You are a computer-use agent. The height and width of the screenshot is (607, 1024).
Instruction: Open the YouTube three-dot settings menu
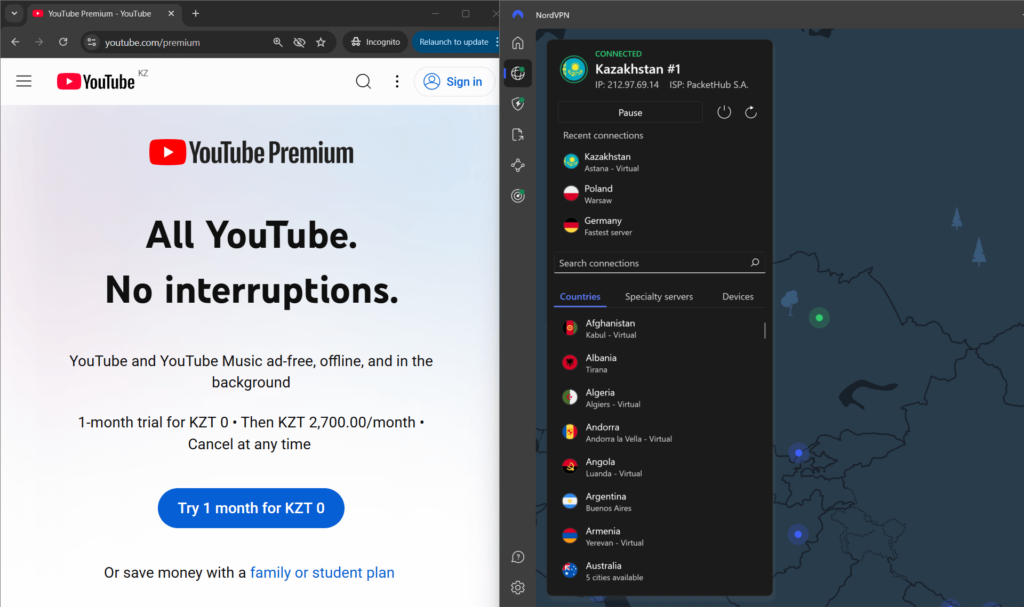coord(397,81)
